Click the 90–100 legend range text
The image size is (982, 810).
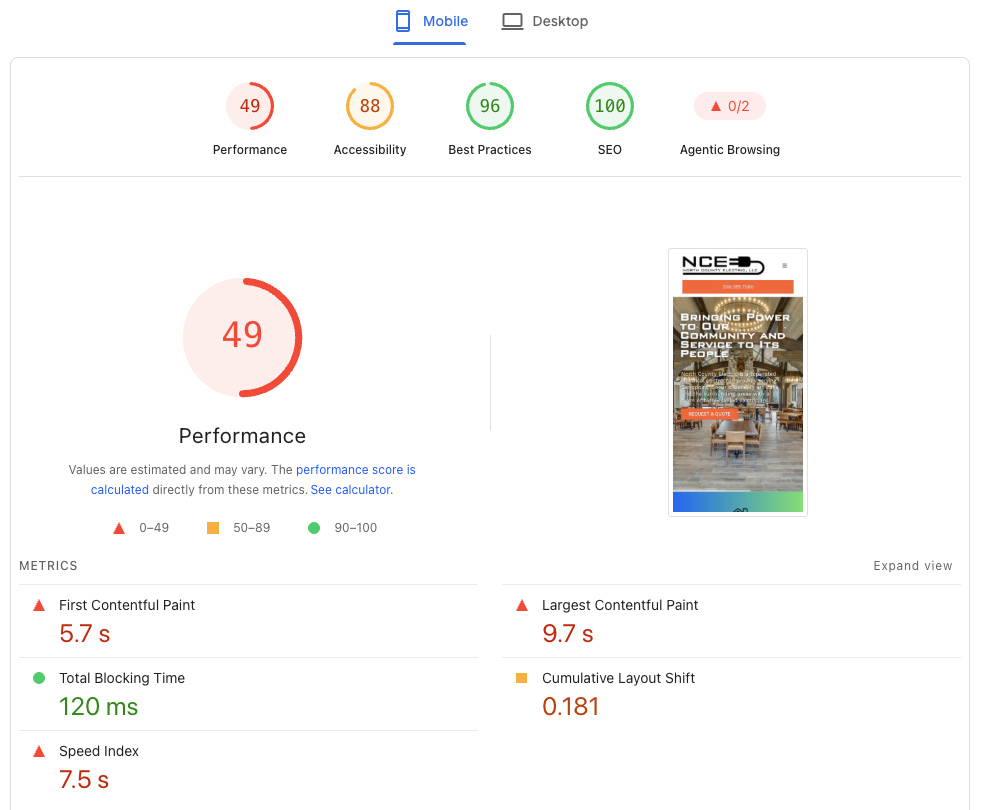pyautogui.click(x=356, y=528)
